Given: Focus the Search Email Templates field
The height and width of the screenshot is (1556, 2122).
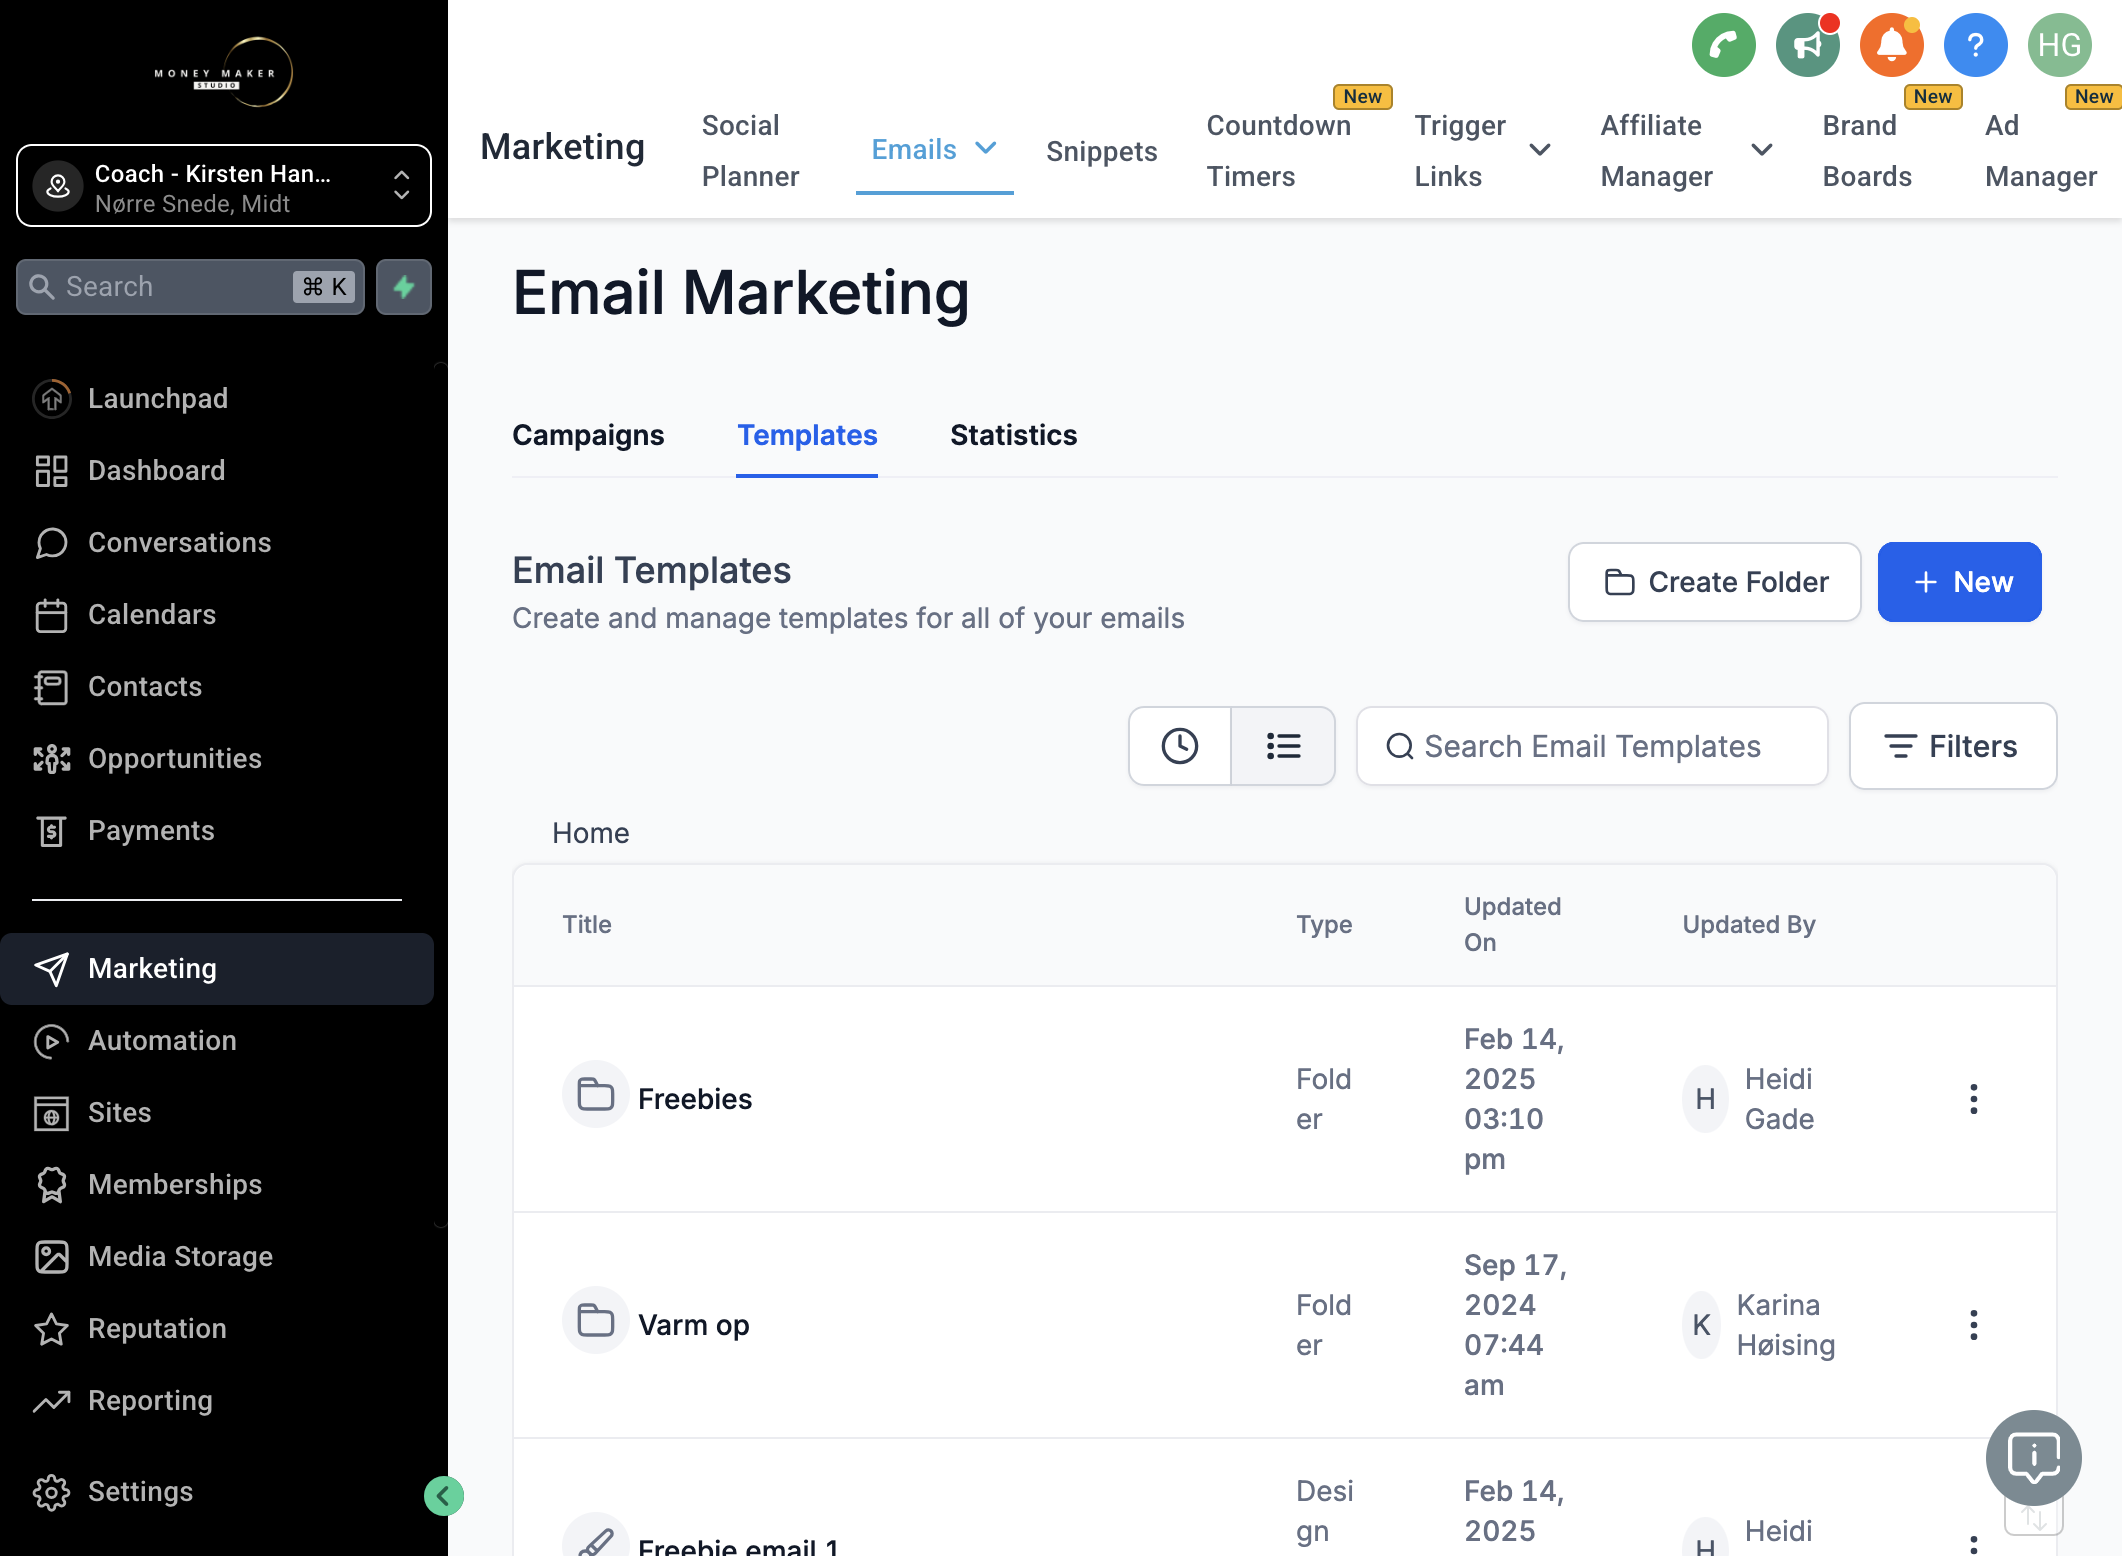Looking at the screenshot, I should (x=1592, y=746).
